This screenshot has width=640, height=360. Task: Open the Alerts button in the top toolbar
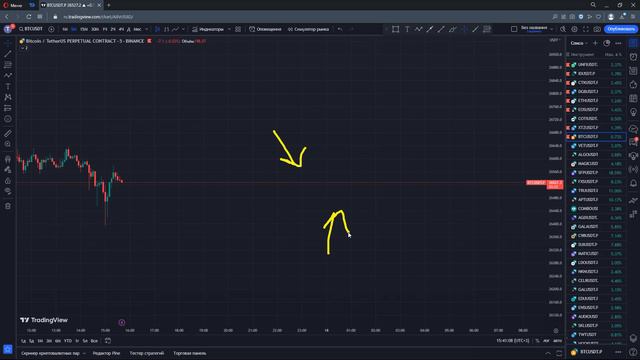coord(265,29)
